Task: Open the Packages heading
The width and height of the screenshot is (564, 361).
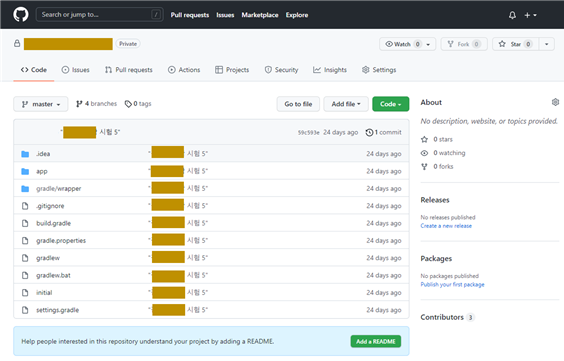Action: [436, 259]
